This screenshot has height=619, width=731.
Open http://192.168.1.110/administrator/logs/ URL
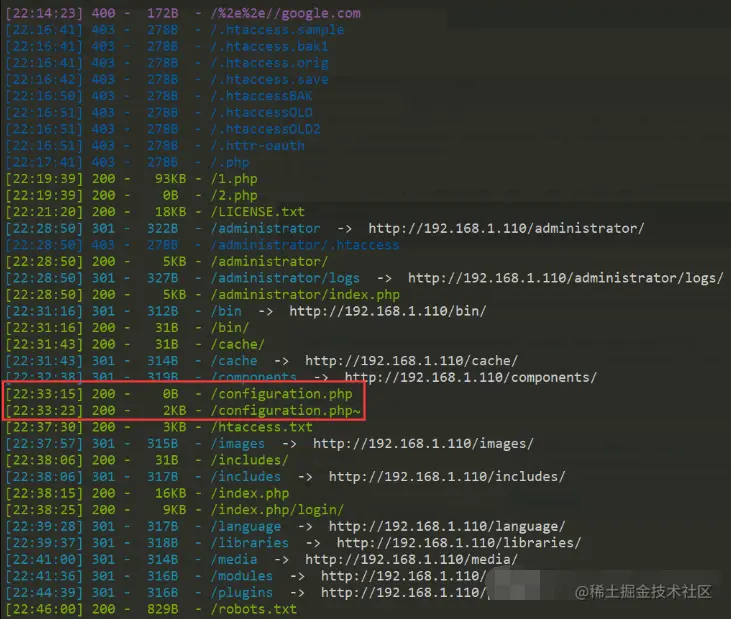565,278
